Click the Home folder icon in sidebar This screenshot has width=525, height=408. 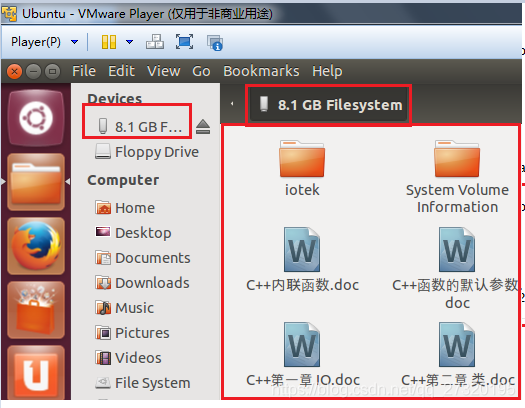click(103, 208)
